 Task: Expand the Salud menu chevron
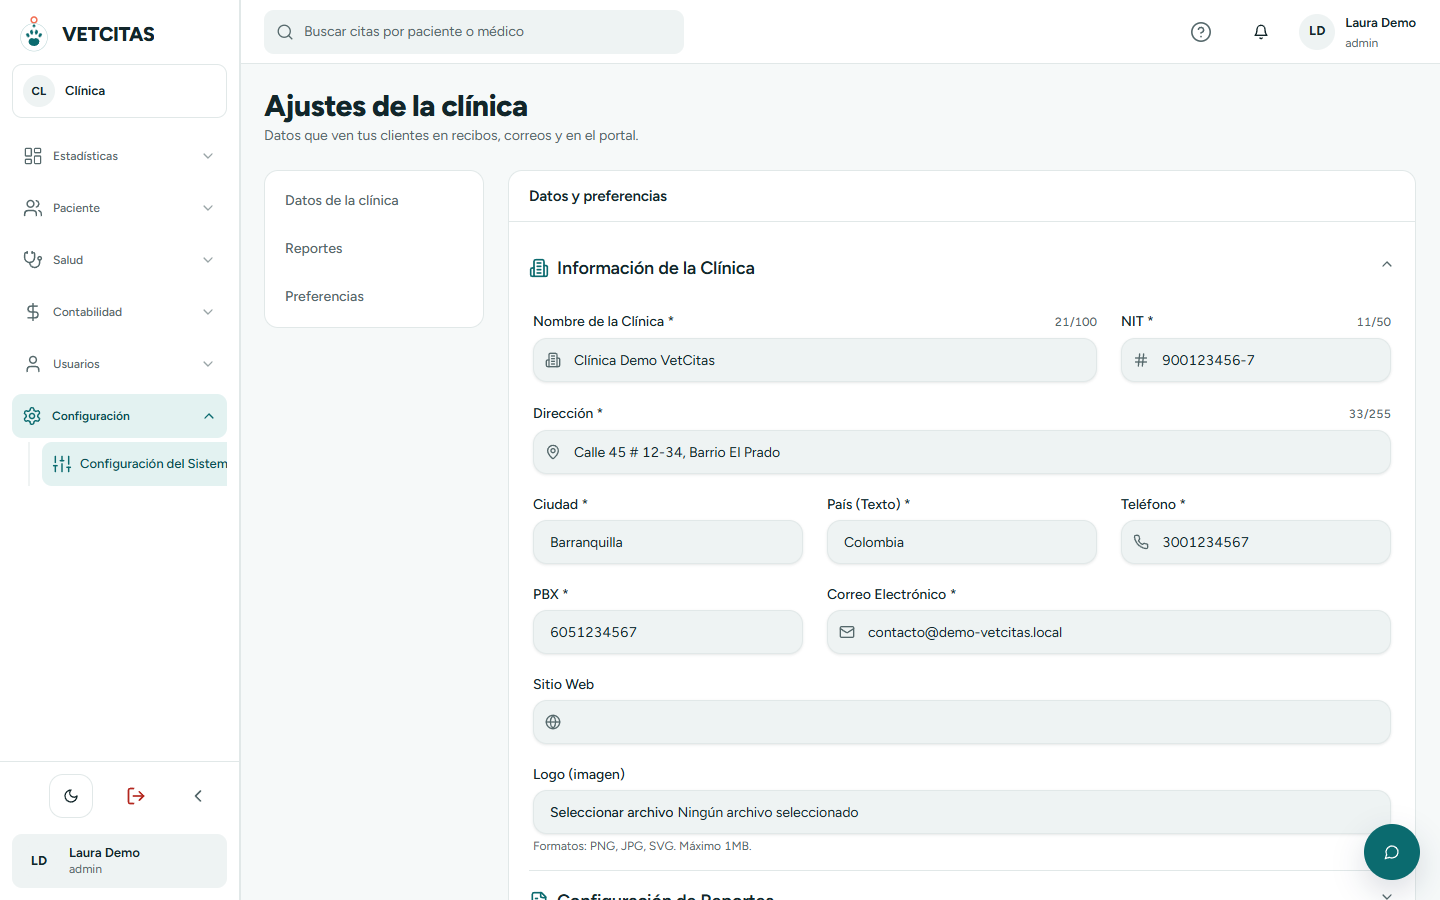(208, 260)
